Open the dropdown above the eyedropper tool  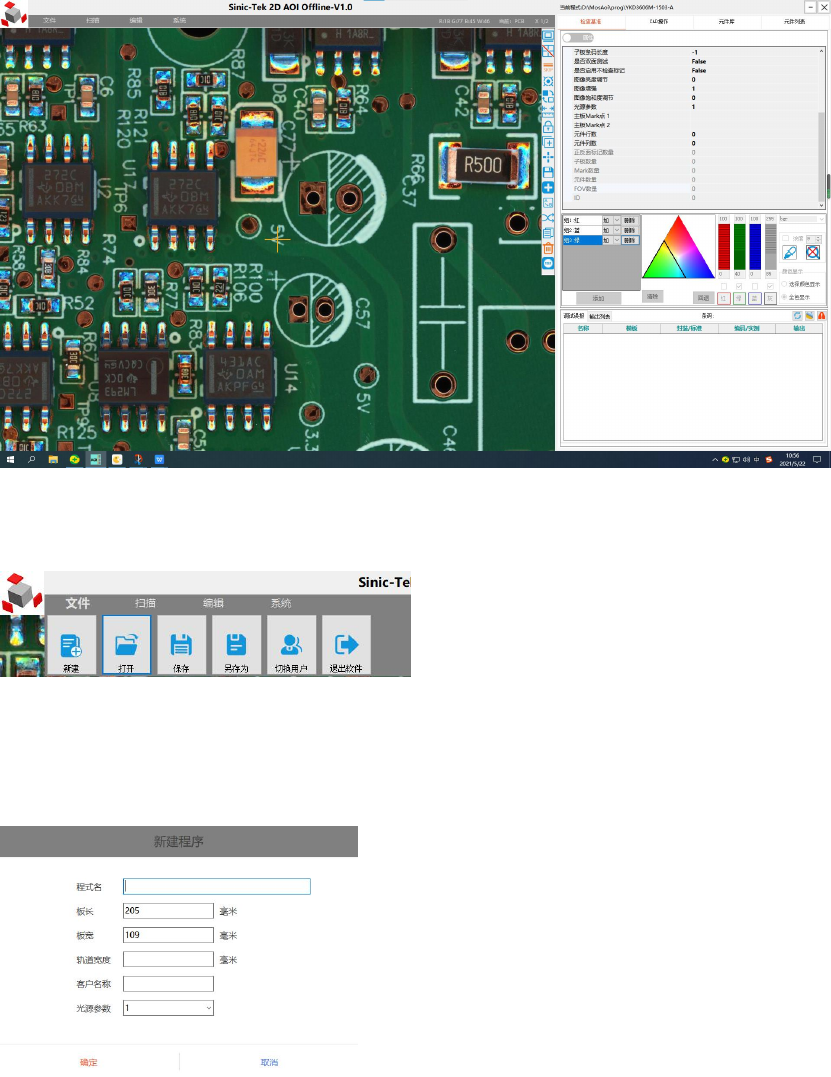point(803,218)
